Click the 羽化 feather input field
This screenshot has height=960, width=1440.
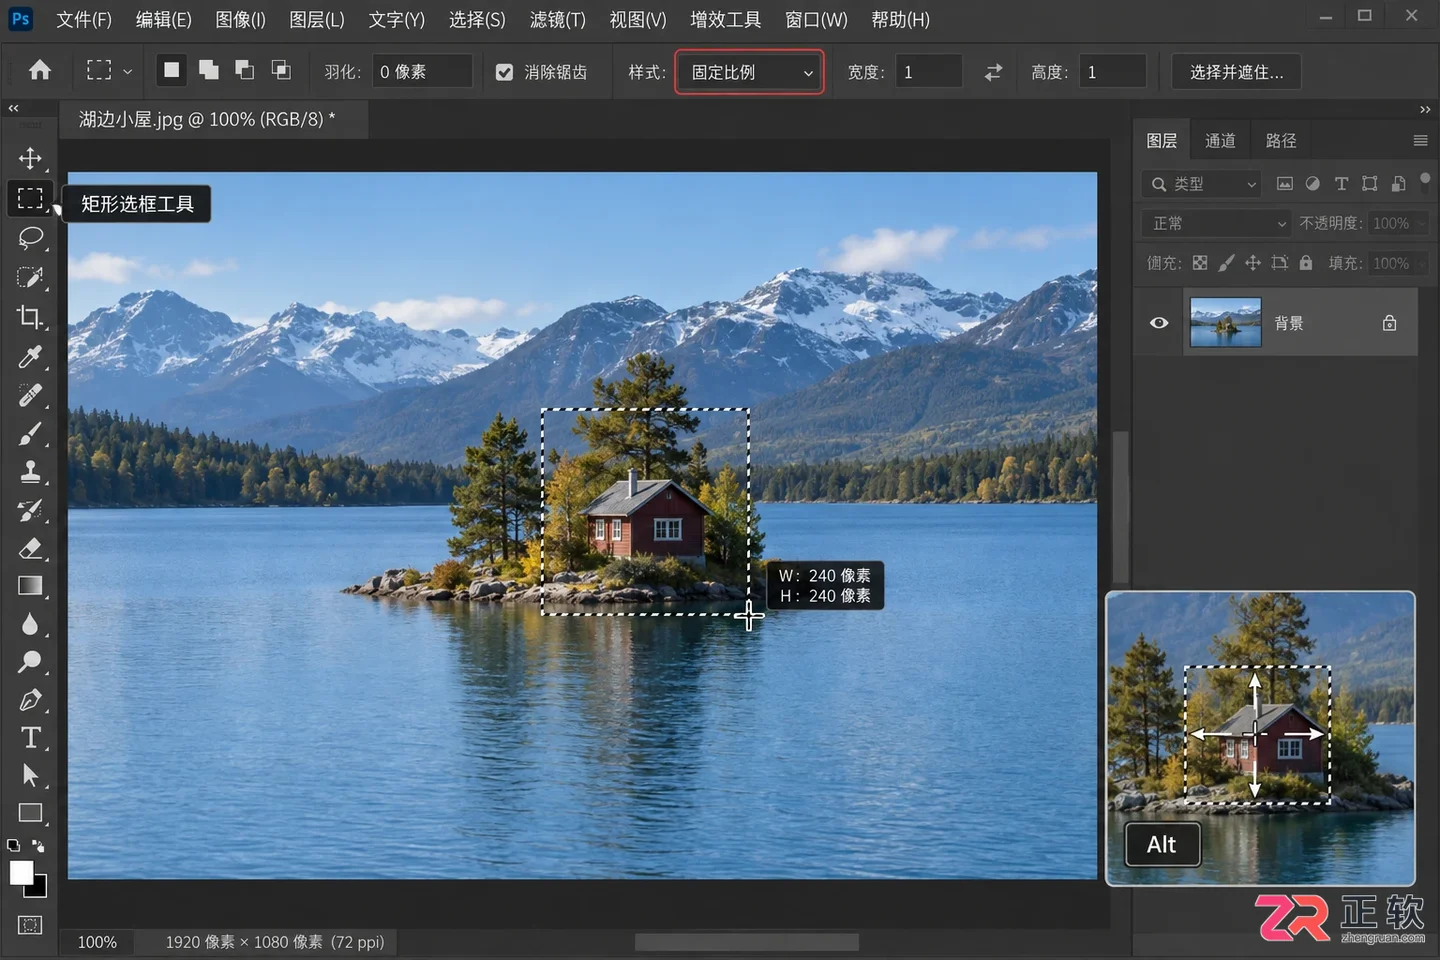422,72
